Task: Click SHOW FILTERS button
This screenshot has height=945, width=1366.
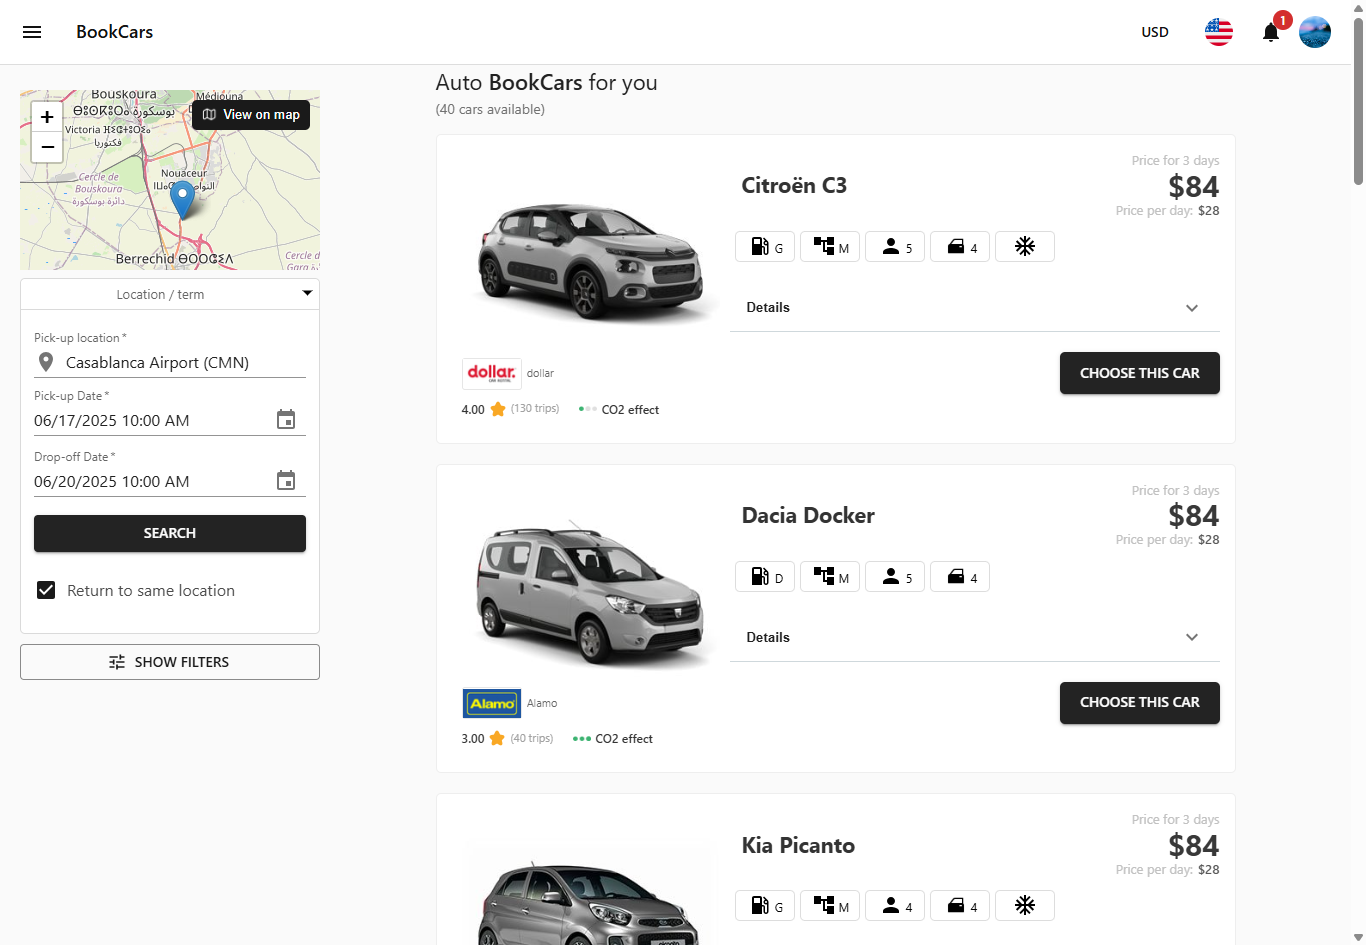Action: point(170,662)
